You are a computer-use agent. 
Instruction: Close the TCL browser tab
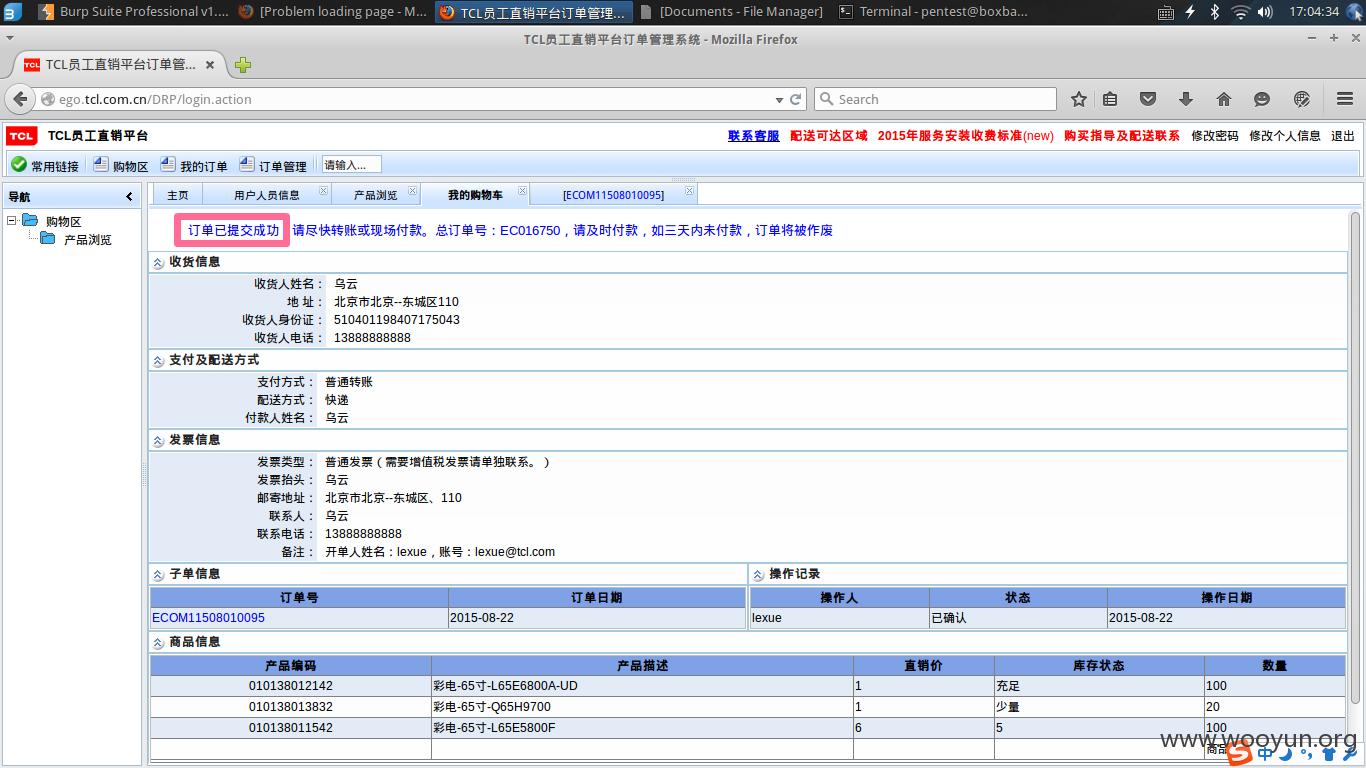pyautogui.click(x=210, y=65)
